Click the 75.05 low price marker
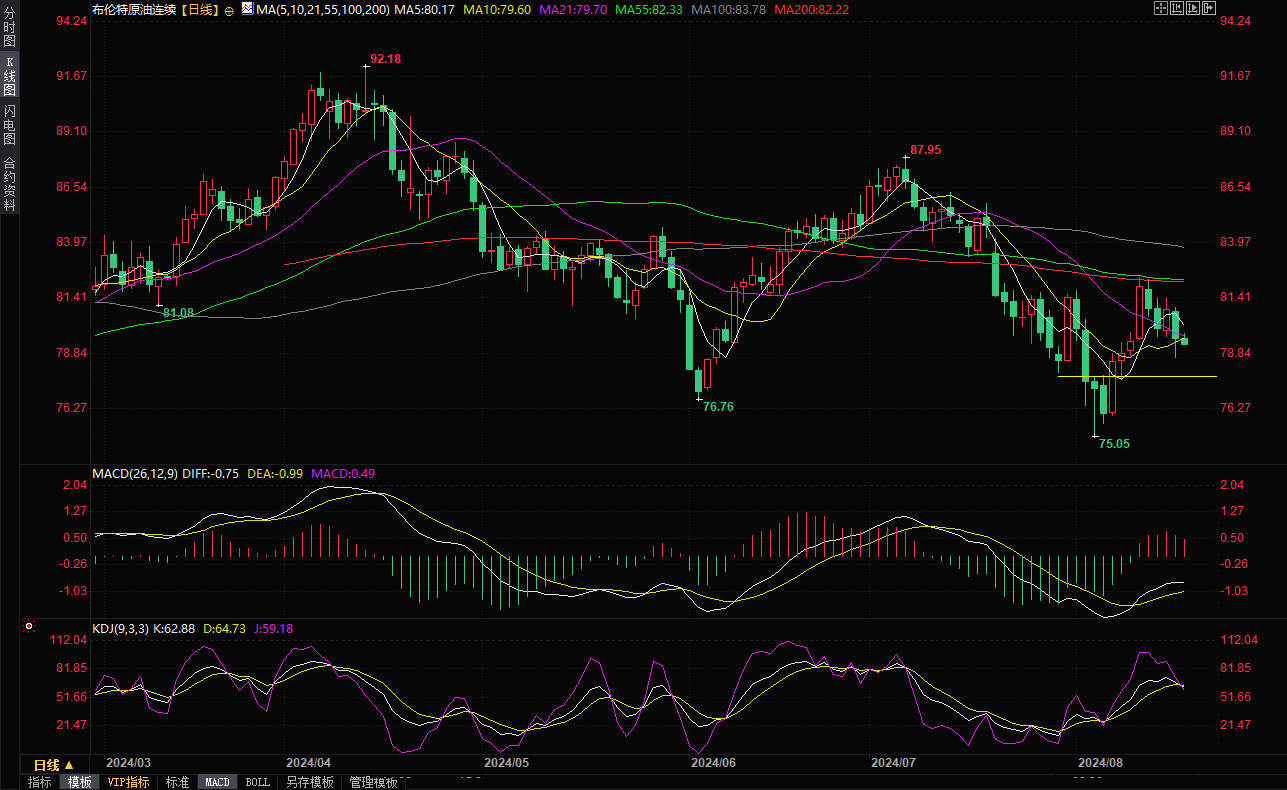The height and width of the screenshot is (790, 1287). [x=1114, y=443]
